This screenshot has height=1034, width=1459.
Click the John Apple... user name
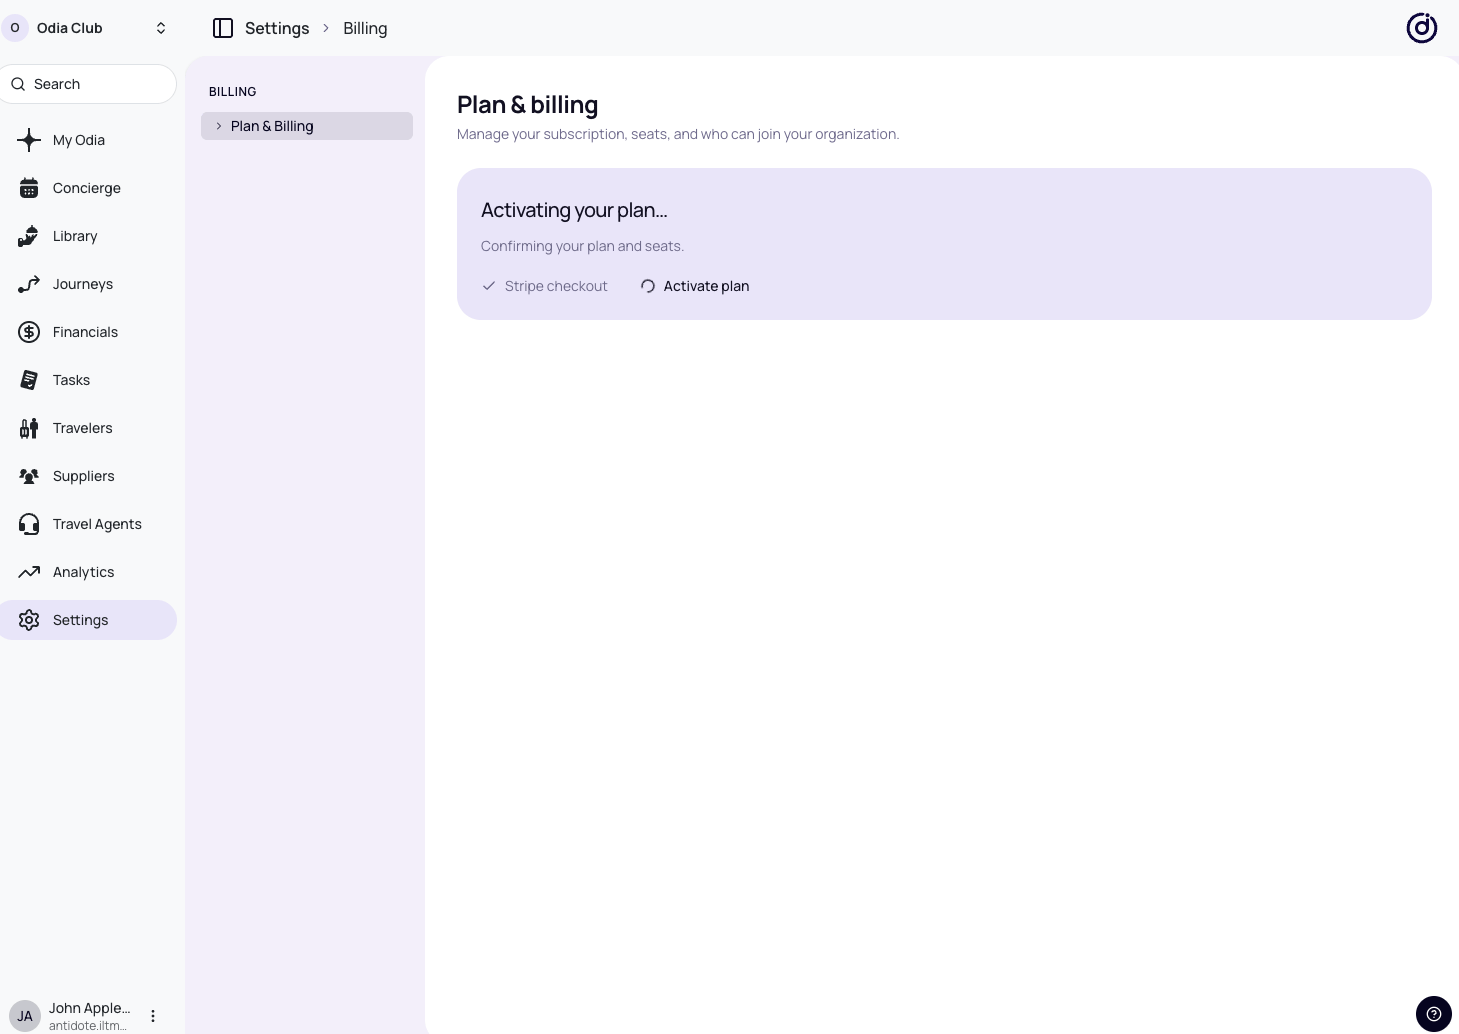click(x=90, y=1008)
